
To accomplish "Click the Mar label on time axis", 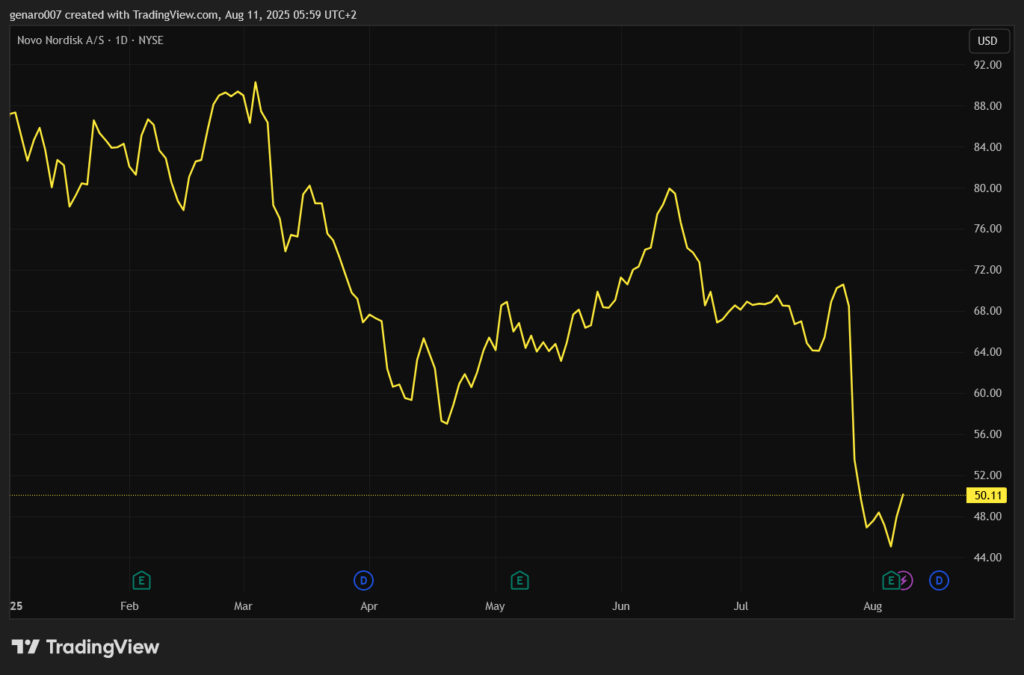I will point(244,606).
